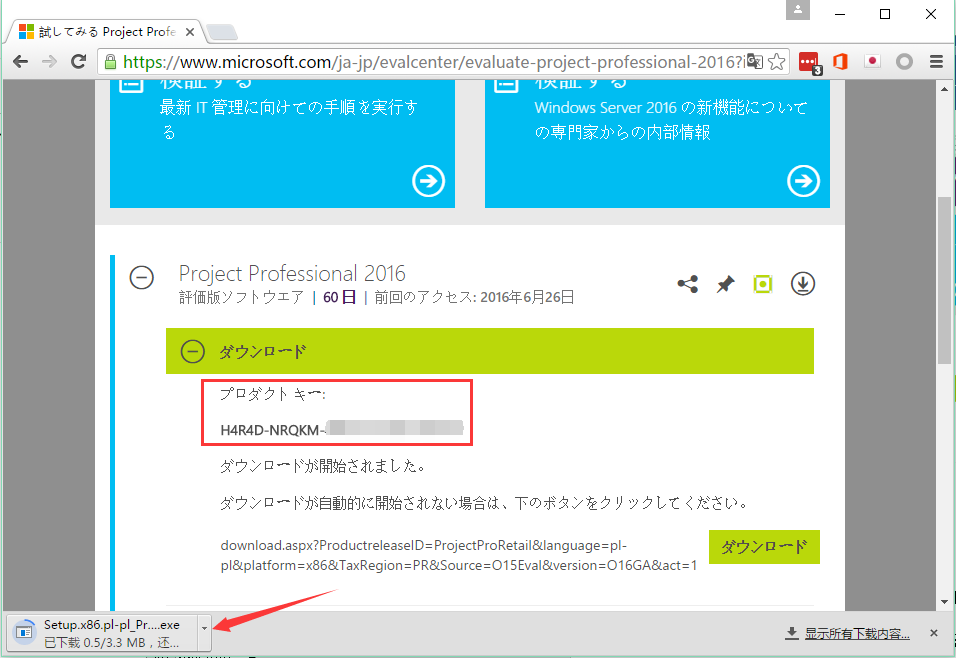Click the circular download arrow icon

[x=803, y=284]
